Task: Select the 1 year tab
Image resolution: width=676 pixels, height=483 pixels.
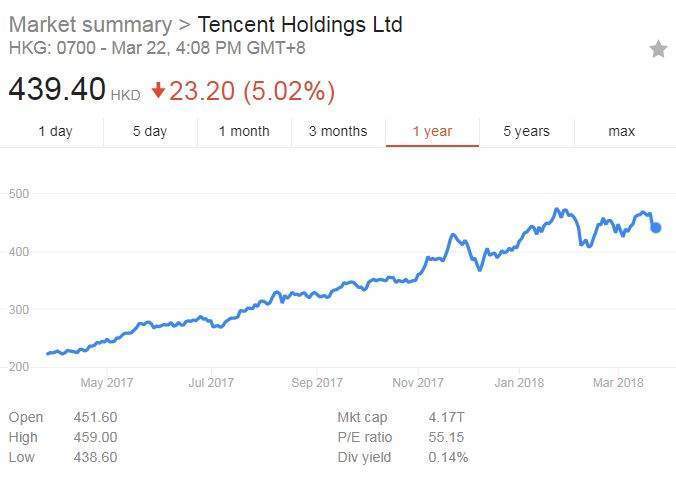Action: tap(432, 131)
